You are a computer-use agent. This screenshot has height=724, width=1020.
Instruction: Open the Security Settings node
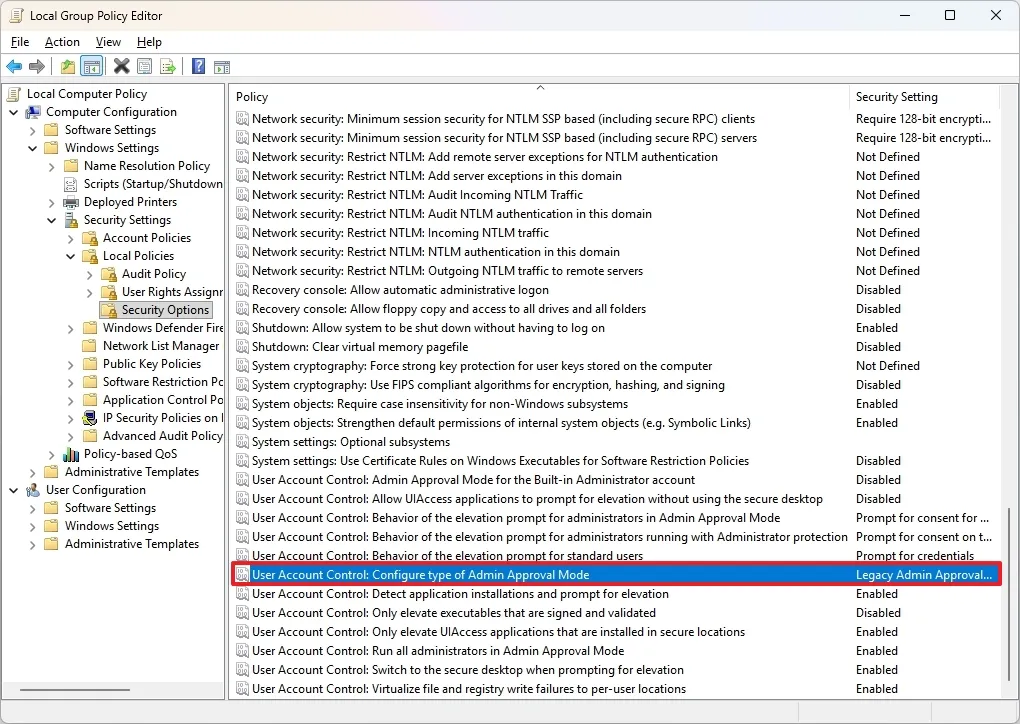[129, 219]
